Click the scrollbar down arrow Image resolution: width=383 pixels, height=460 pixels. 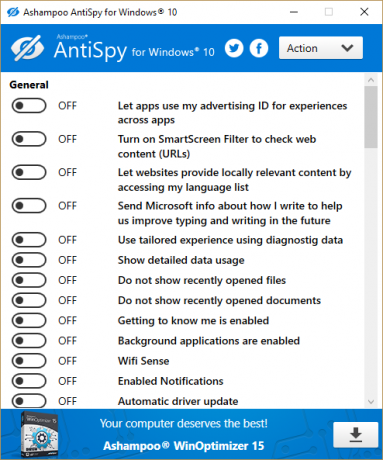pos(371,402)
